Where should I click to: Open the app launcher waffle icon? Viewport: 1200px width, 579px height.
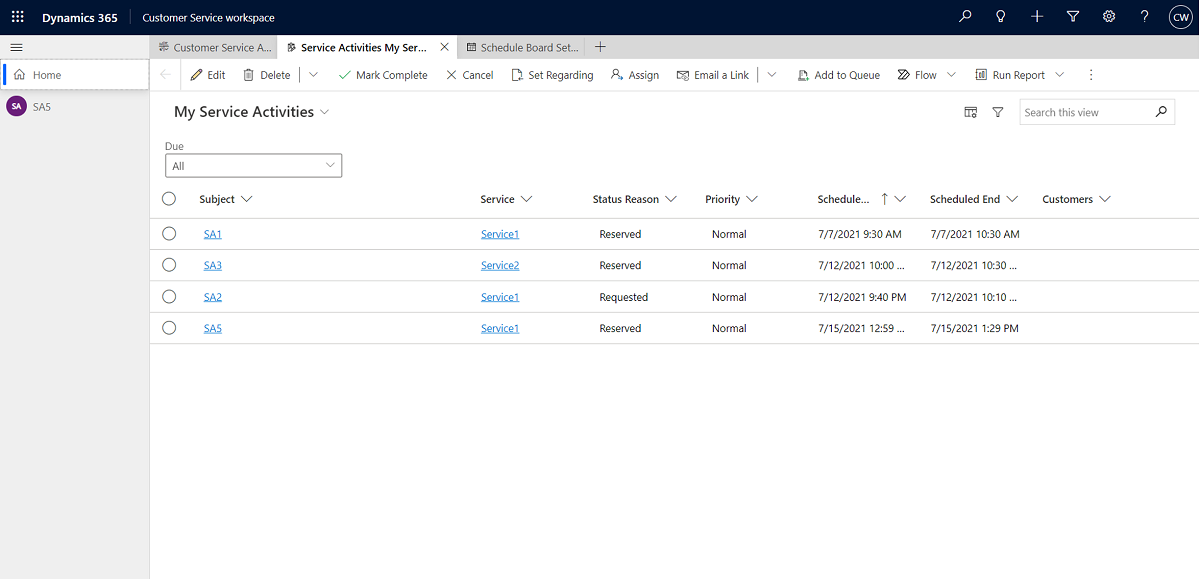click(17, 17)
